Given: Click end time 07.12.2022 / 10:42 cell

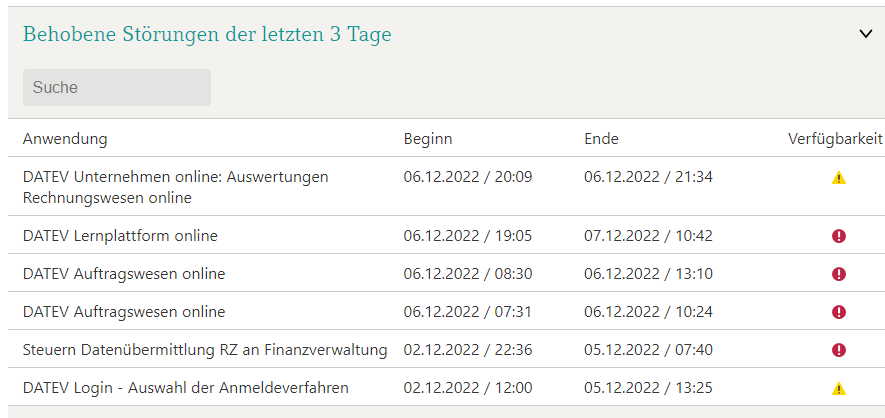Looking at the screenshot, I should 649,236.
